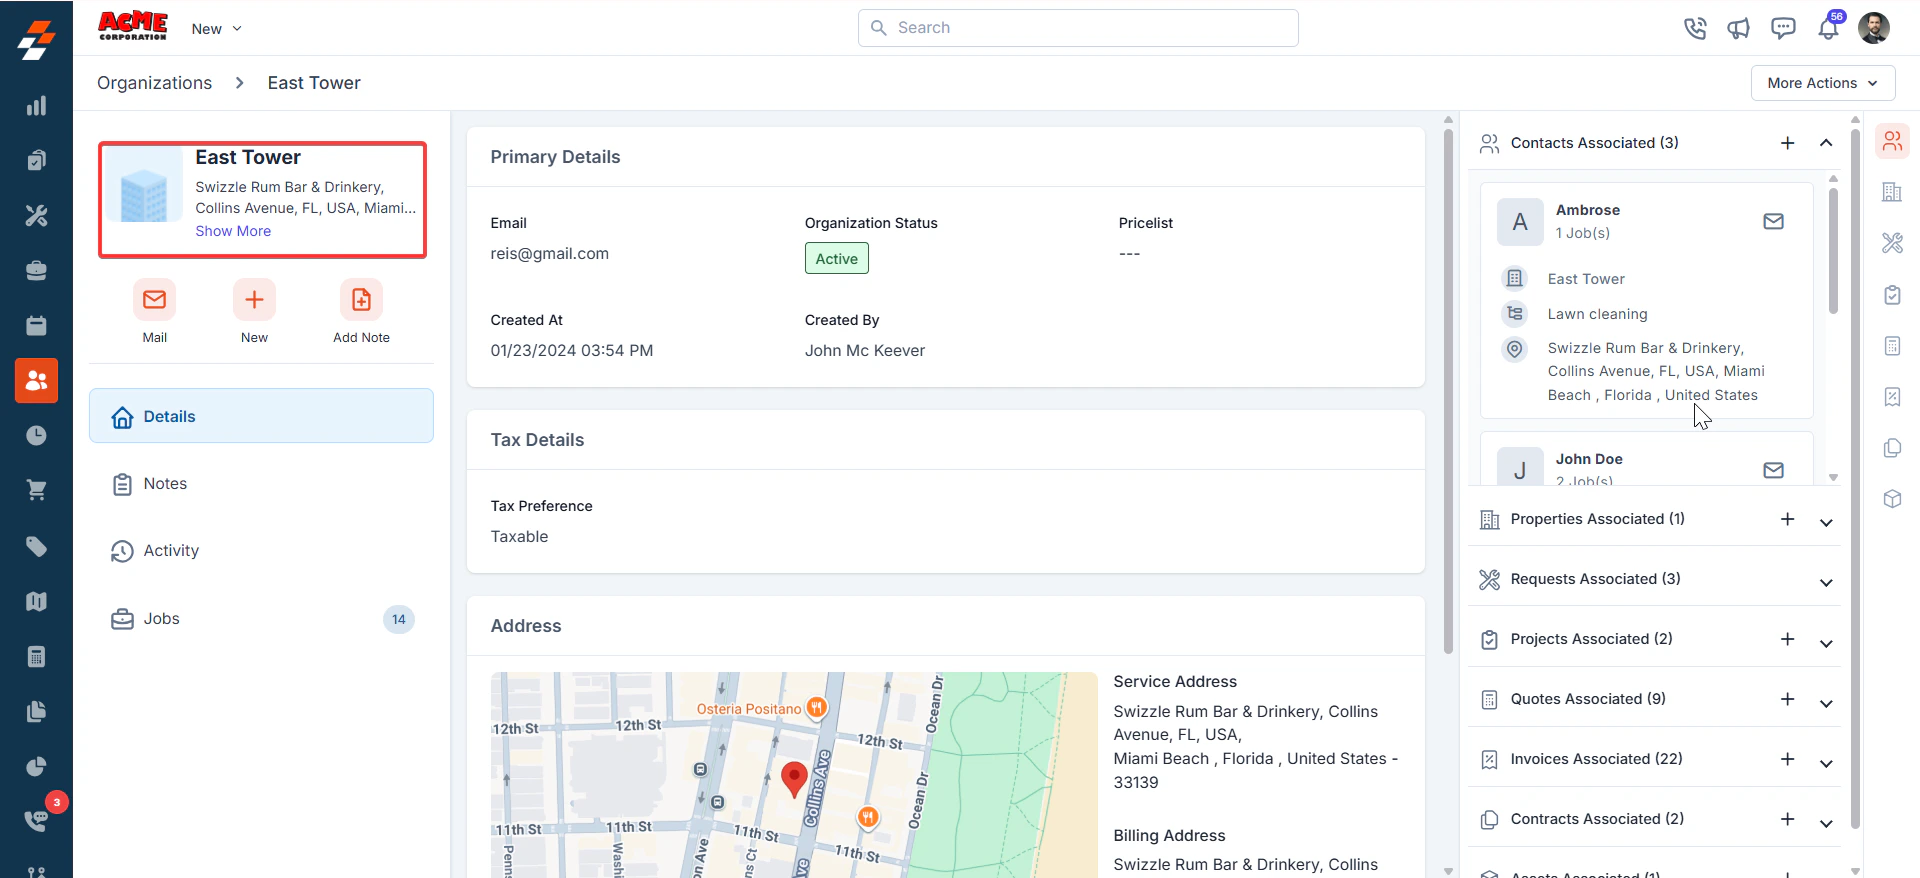
Task: Collapse the Contacts Associated section
Action: click(x=1826, y=143)
